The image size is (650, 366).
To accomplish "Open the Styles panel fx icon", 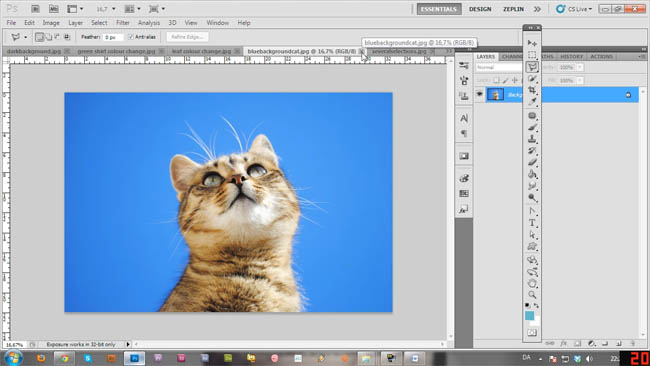I will [464, 209].
